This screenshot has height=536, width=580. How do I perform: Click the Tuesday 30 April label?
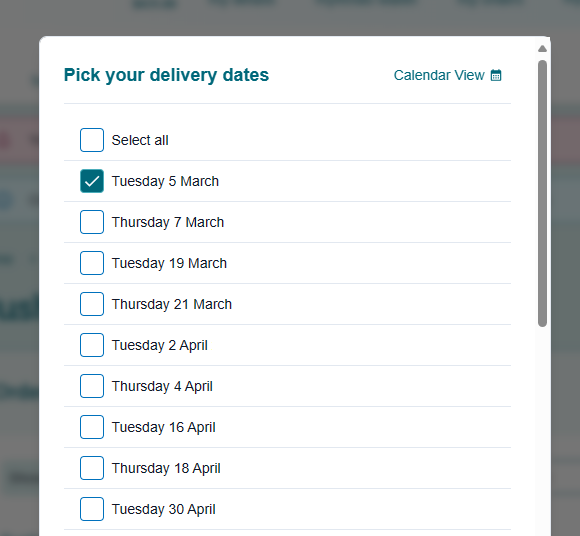[x=163, y=509]
